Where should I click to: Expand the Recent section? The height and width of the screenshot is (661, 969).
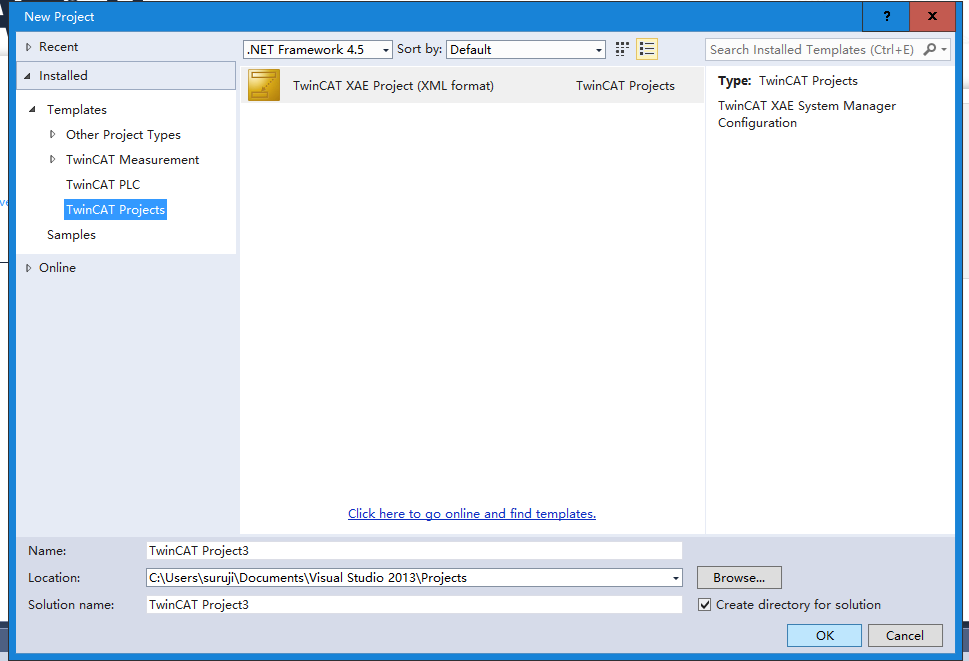28,47
